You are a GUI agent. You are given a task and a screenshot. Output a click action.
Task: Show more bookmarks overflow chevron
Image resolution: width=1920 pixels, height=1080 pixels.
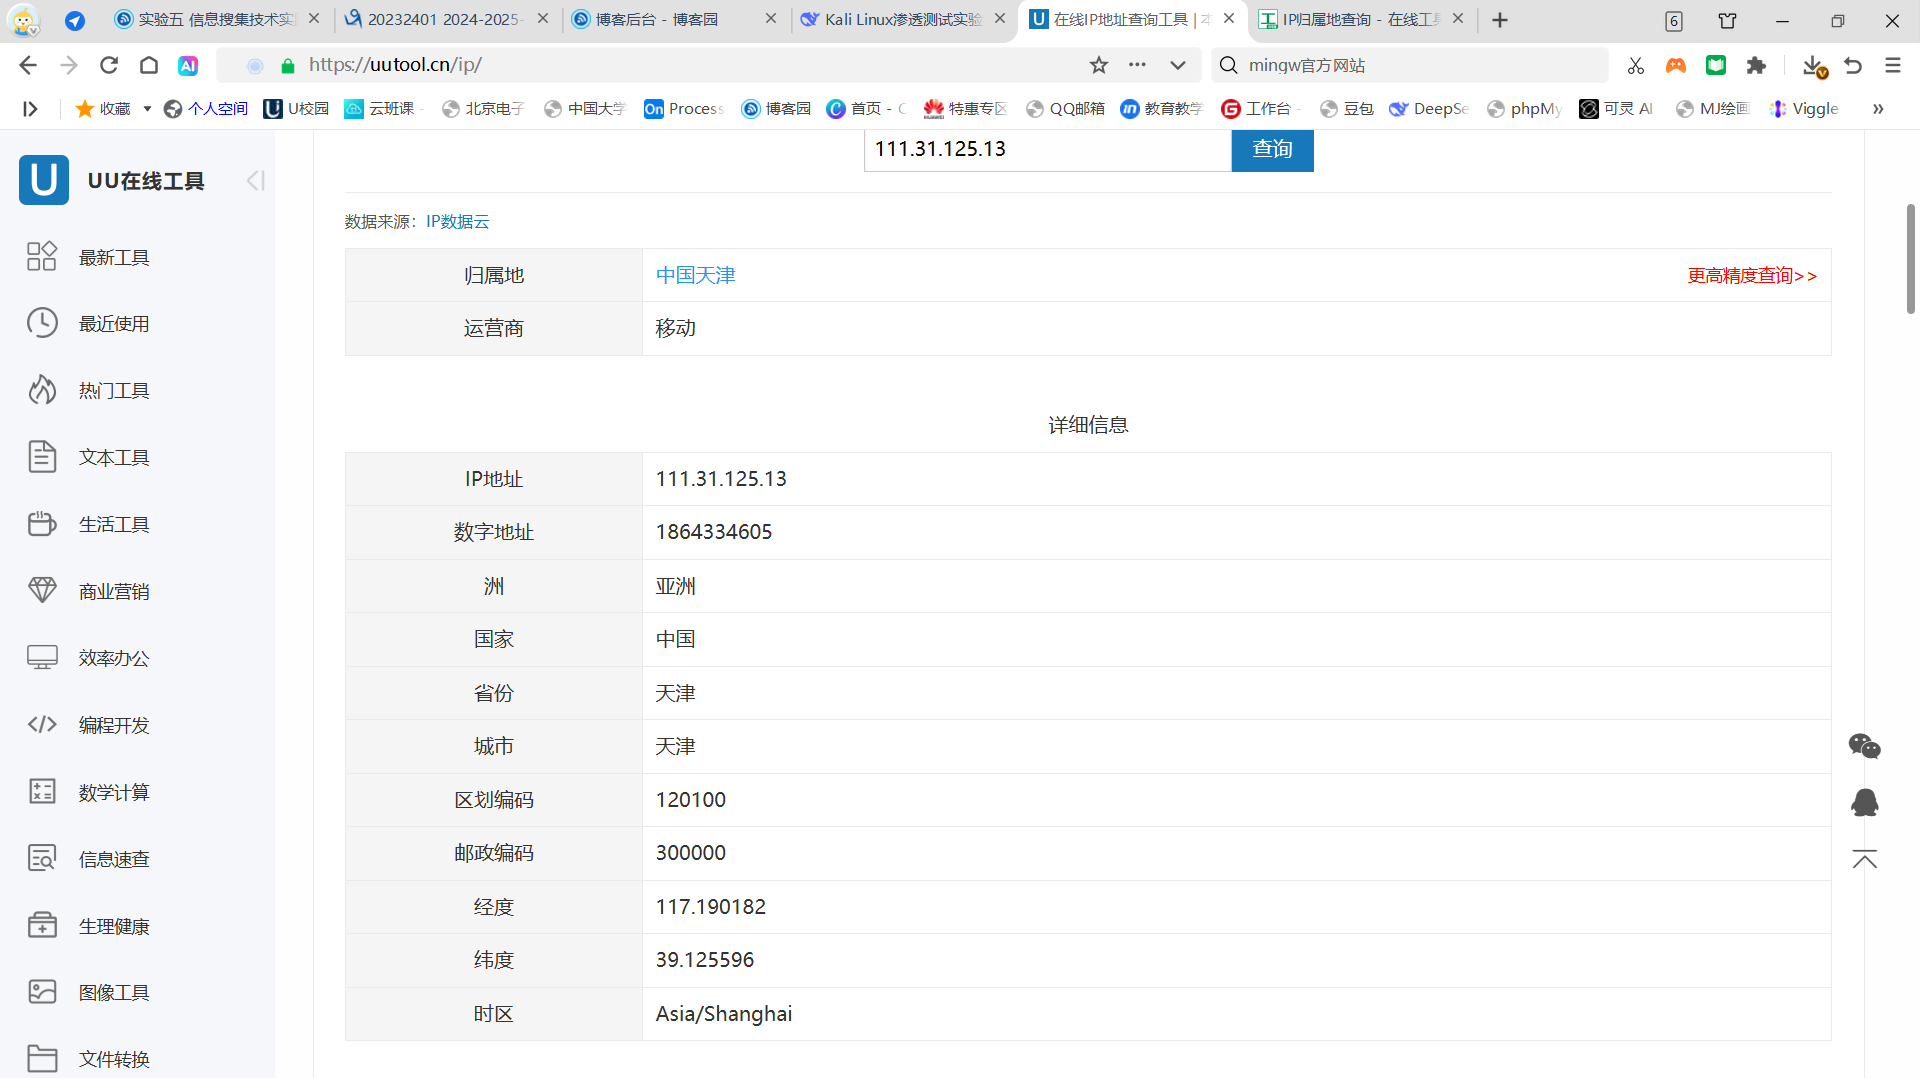click(x=1878, y=108)
